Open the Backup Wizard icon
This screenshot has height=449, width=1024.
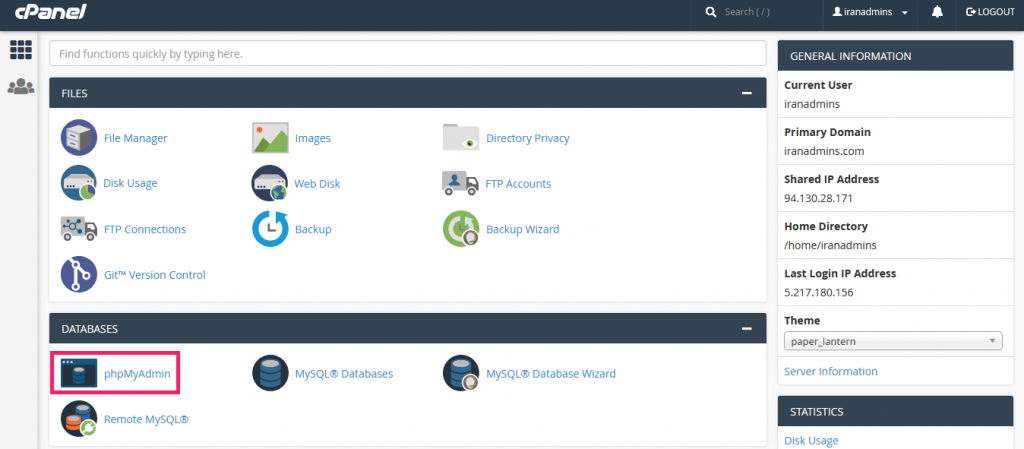[461, 229]
